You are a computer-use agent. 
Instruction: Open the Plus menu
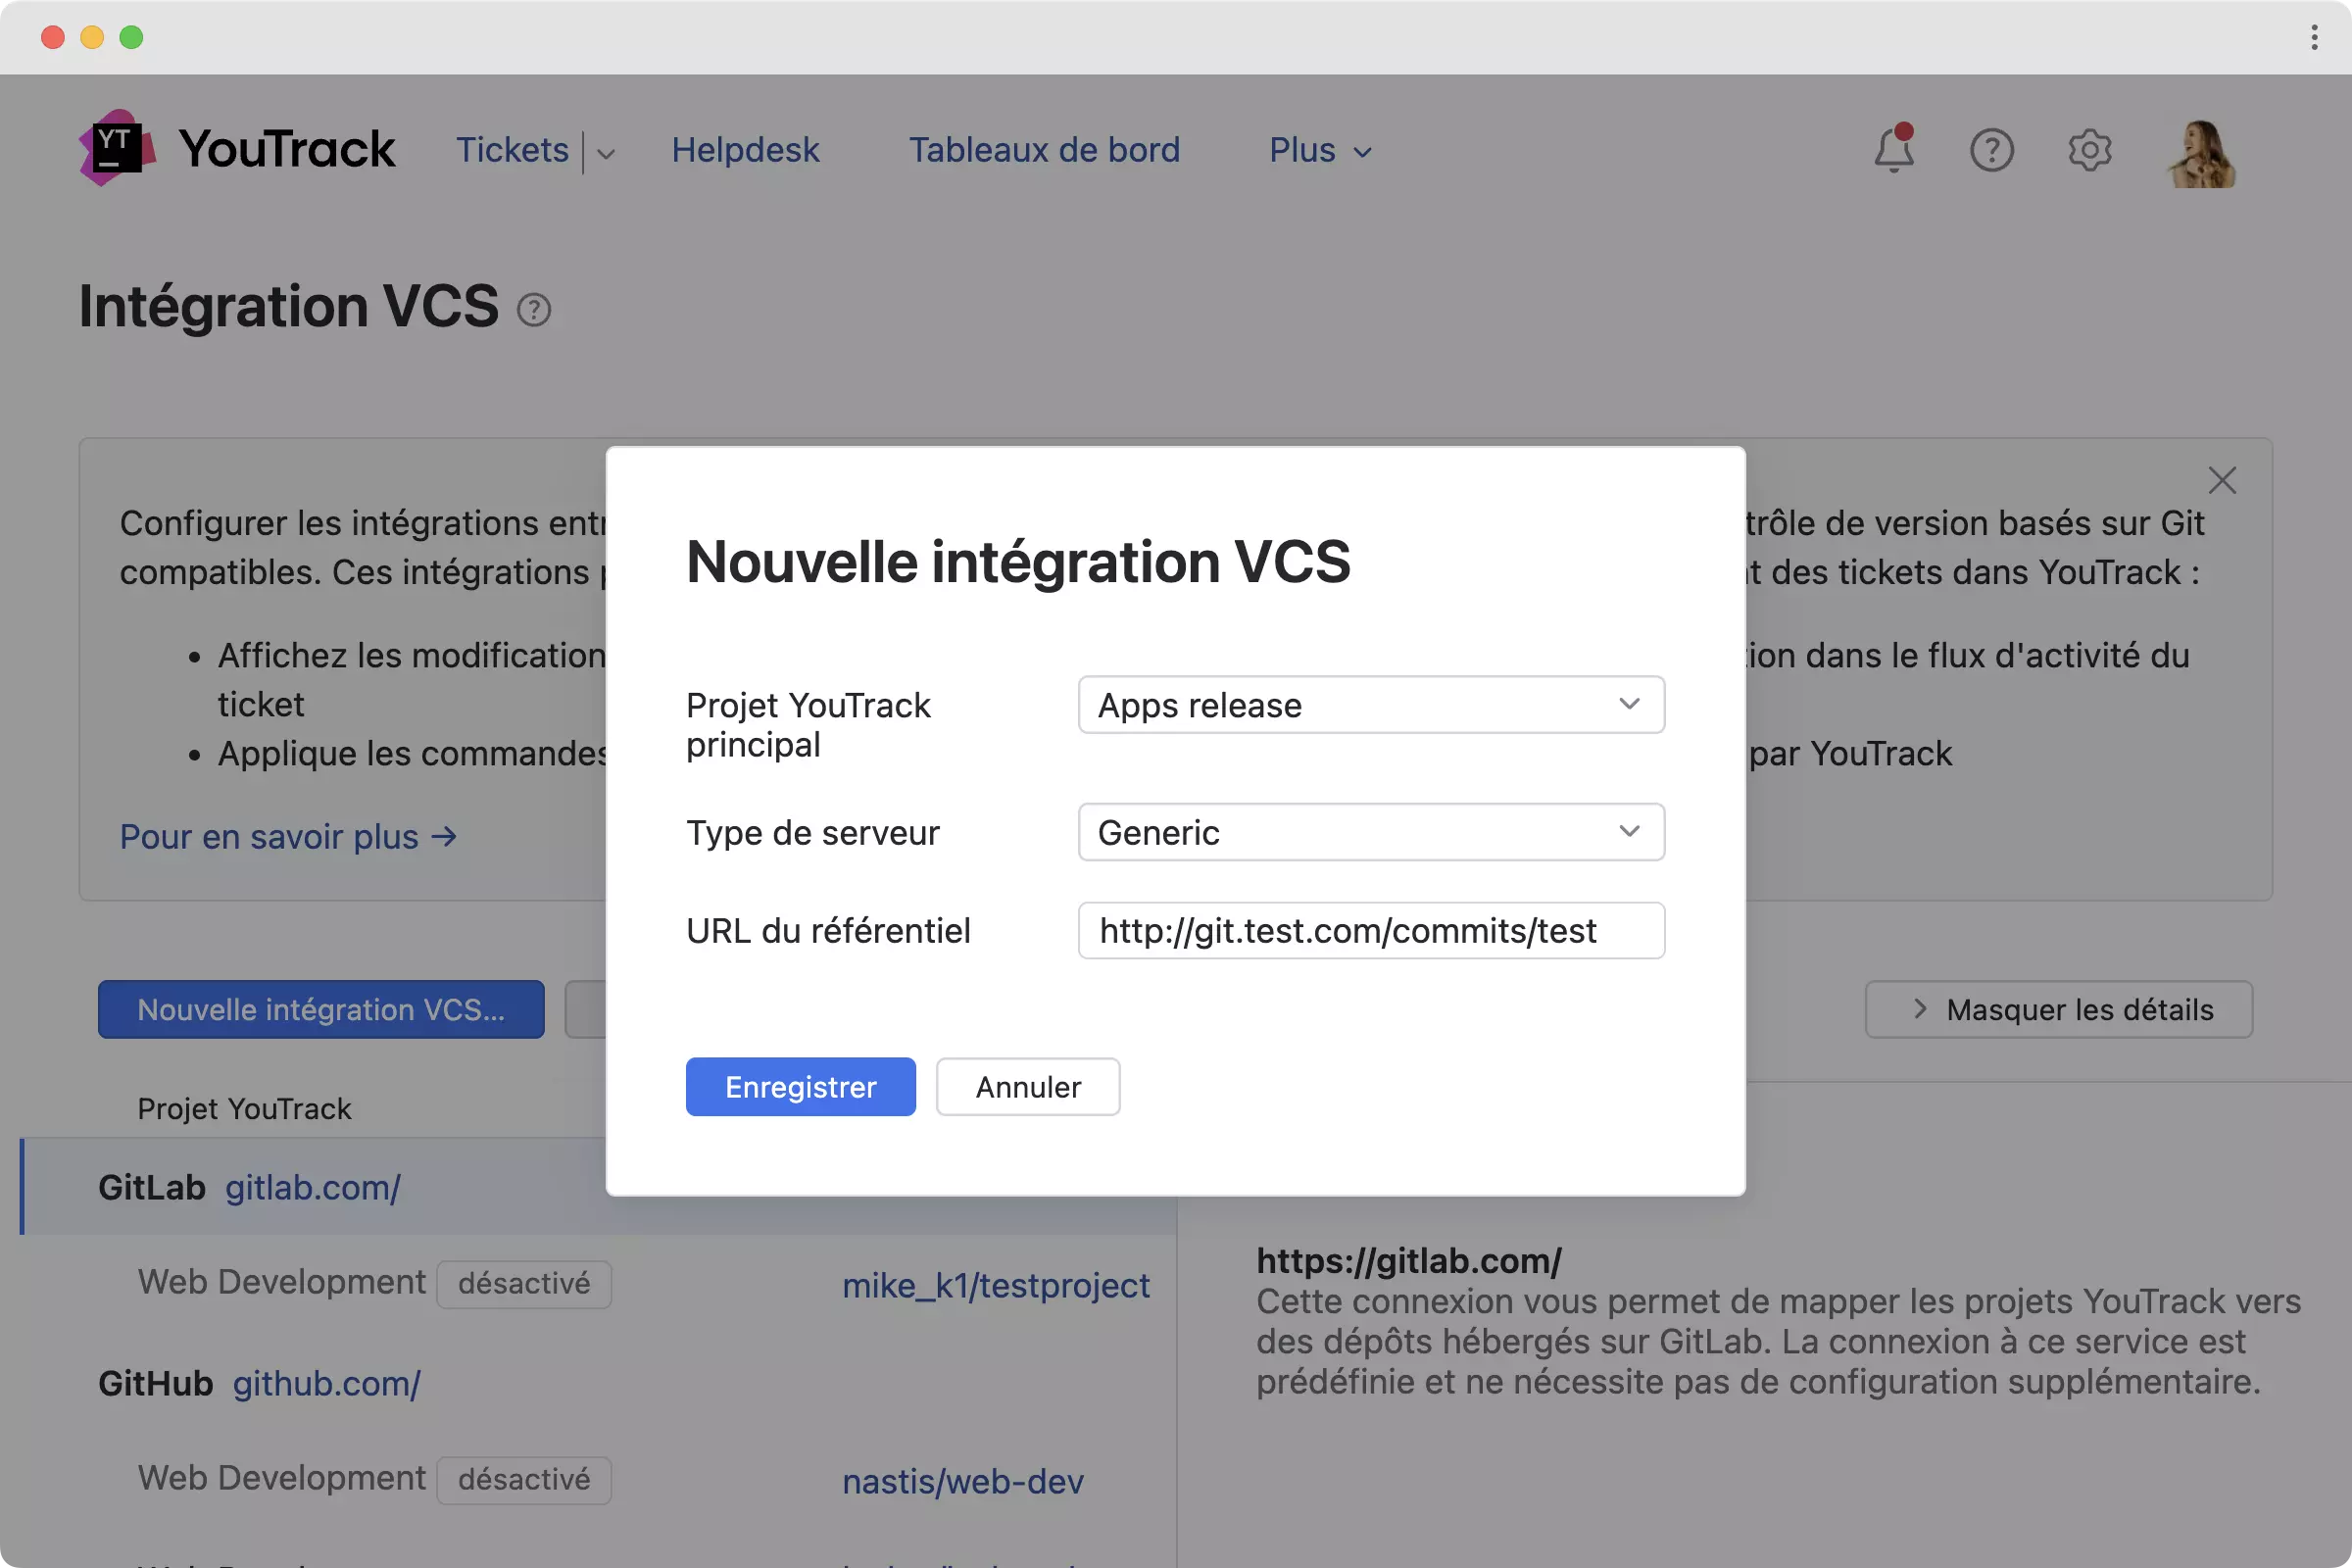[x=1319, y=150]
